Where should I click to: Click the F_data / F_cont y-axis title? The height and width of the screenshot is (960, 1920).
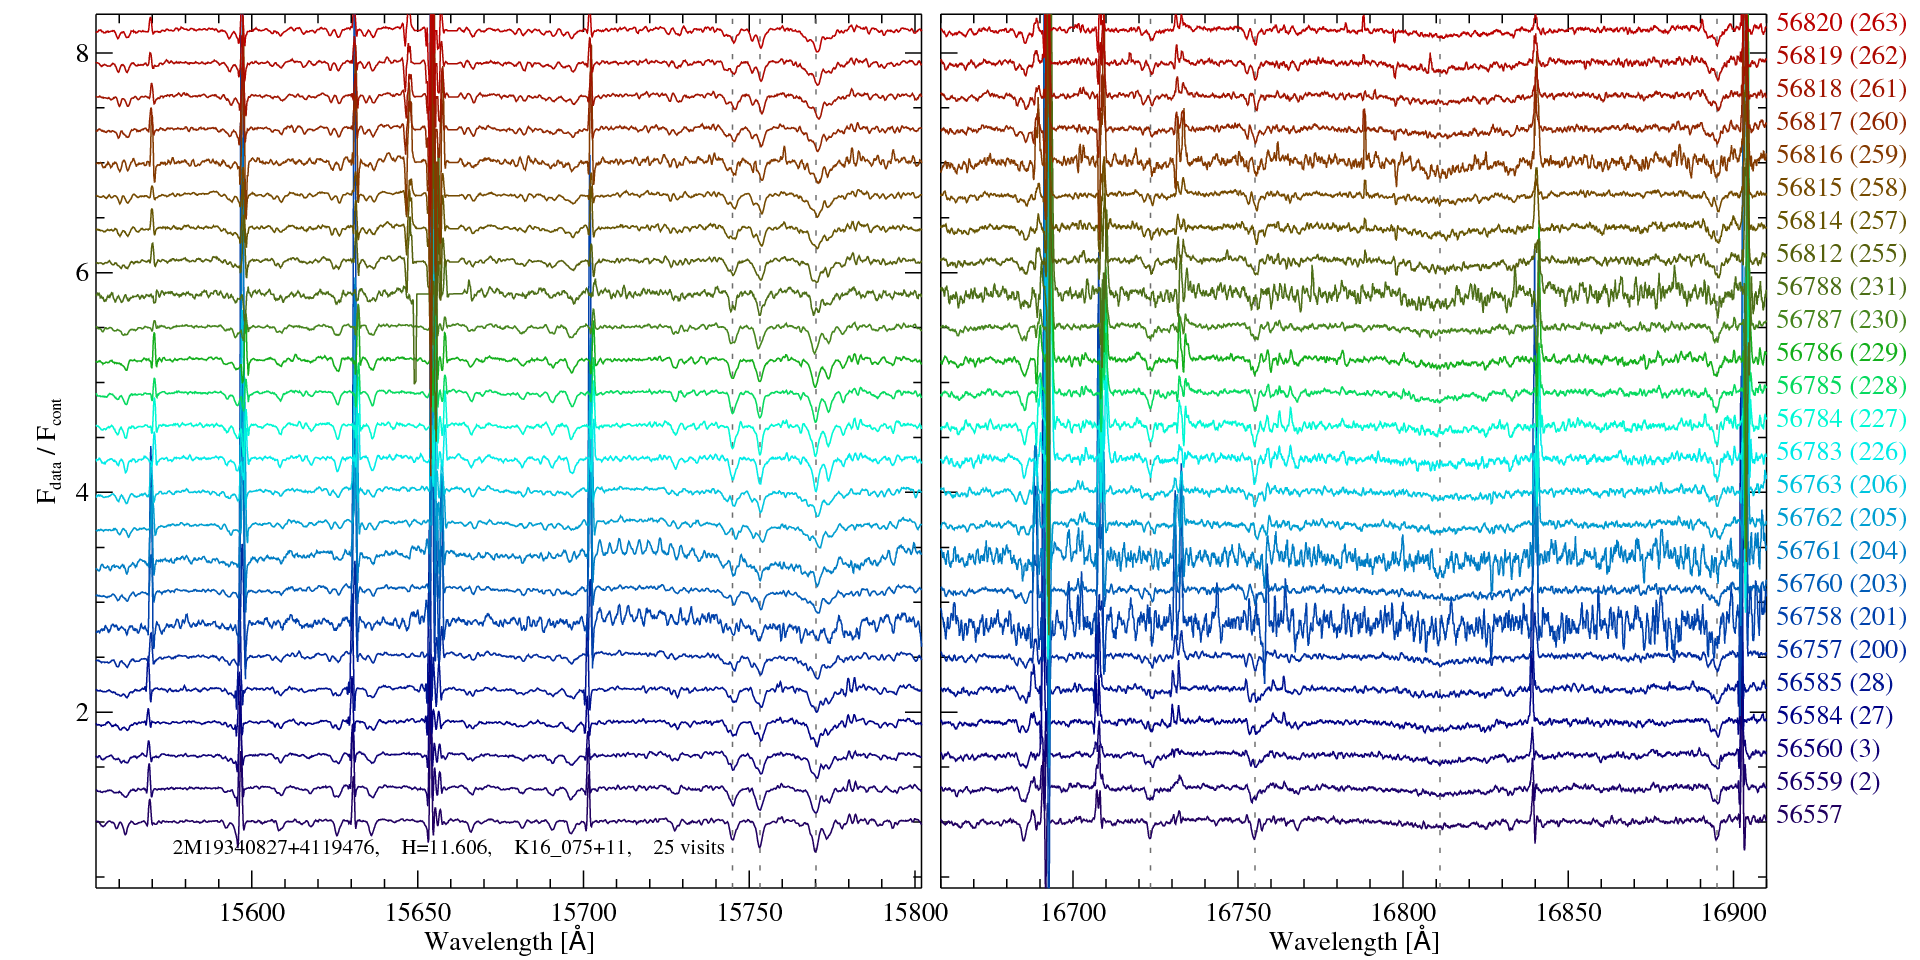[x=49, y=450]
